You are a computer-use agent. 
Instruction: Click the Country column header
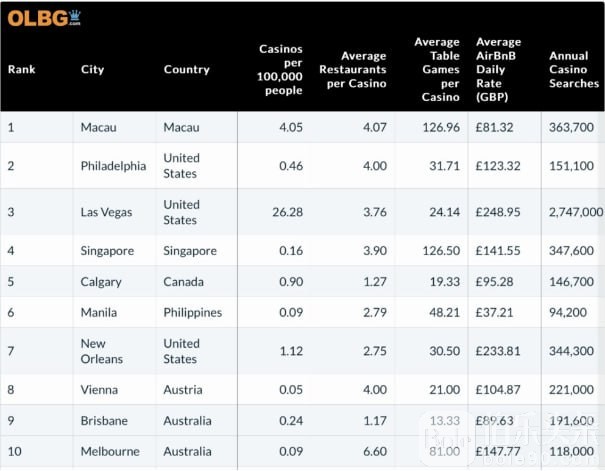point(187,70)
